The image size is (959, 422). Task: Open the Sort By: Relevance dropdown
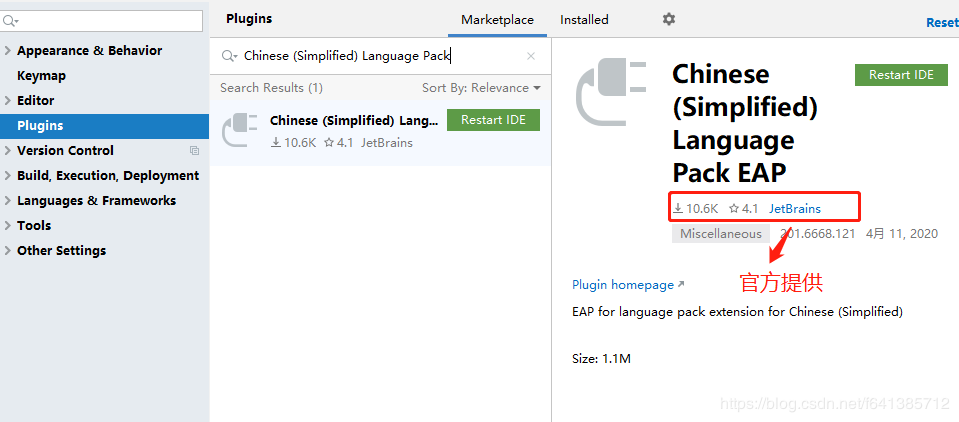click(x=481, y=88)
